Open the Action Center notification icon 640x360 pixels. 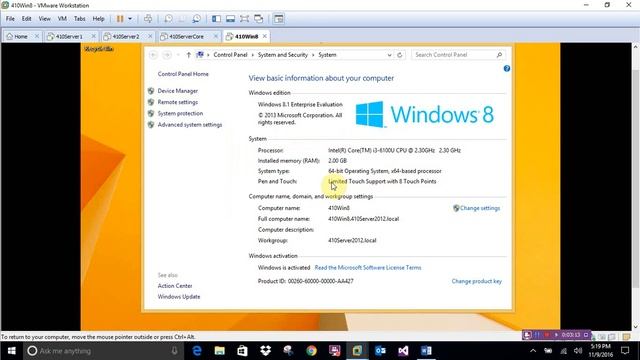[x=625, y=351]
